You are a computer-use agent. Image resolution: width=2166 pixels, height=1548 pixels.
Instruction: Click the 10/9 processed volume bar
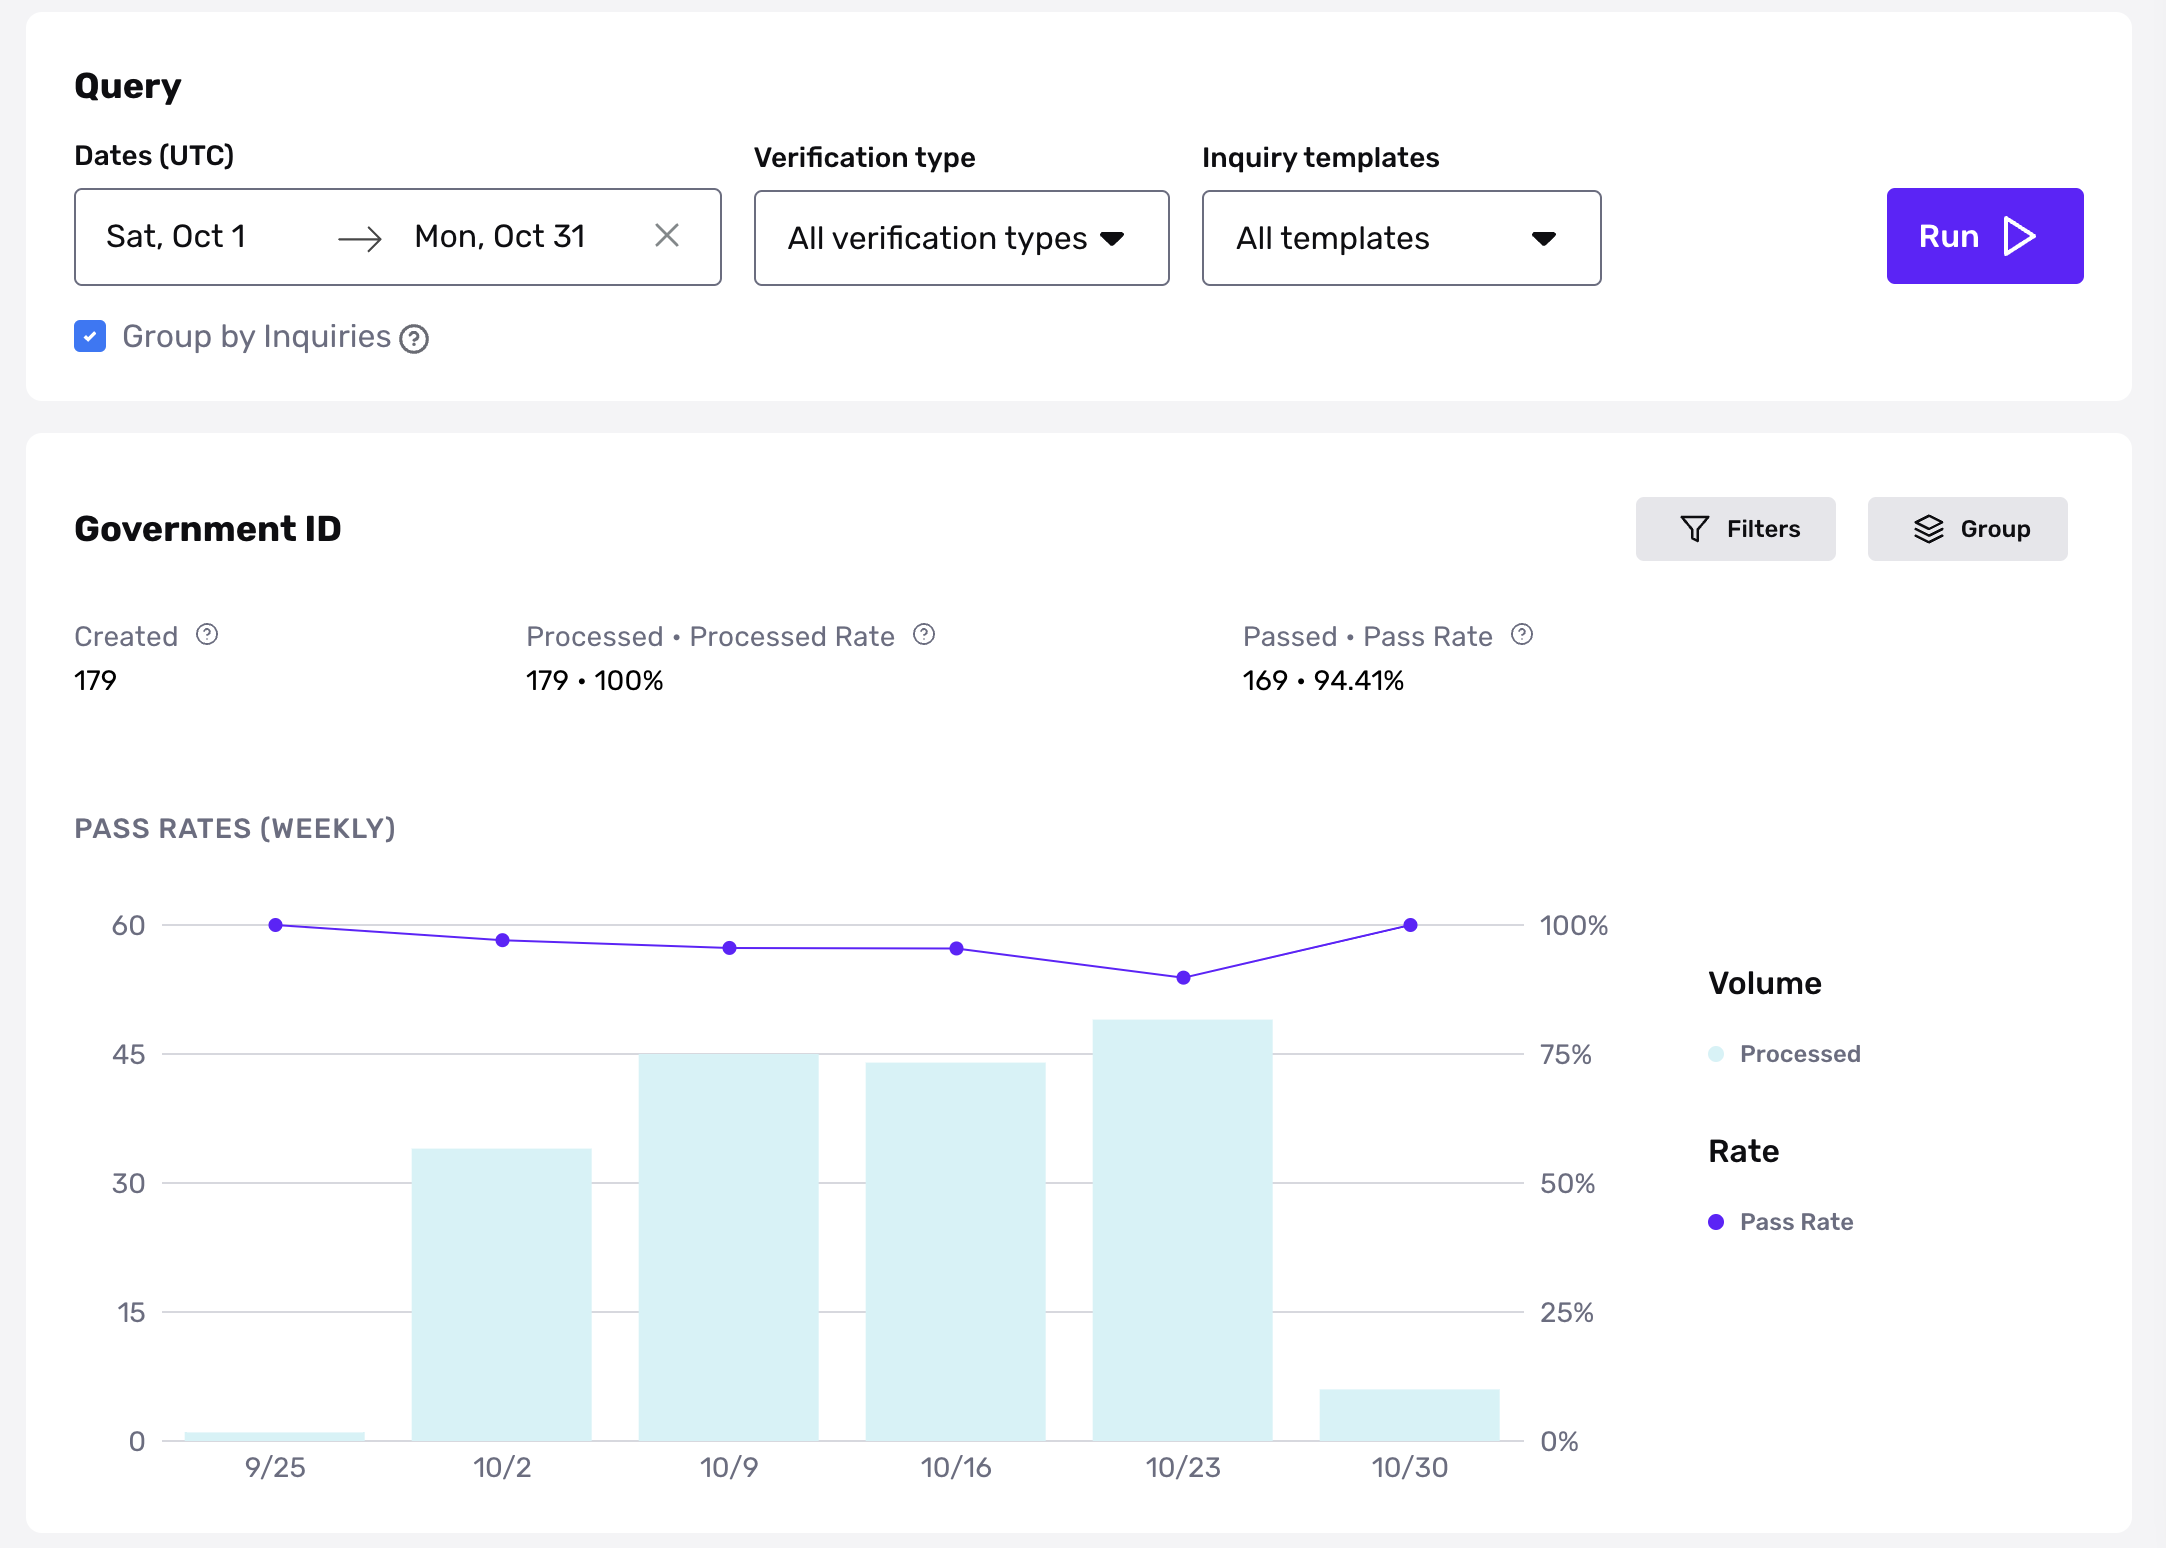click(x=728, y=1246)
